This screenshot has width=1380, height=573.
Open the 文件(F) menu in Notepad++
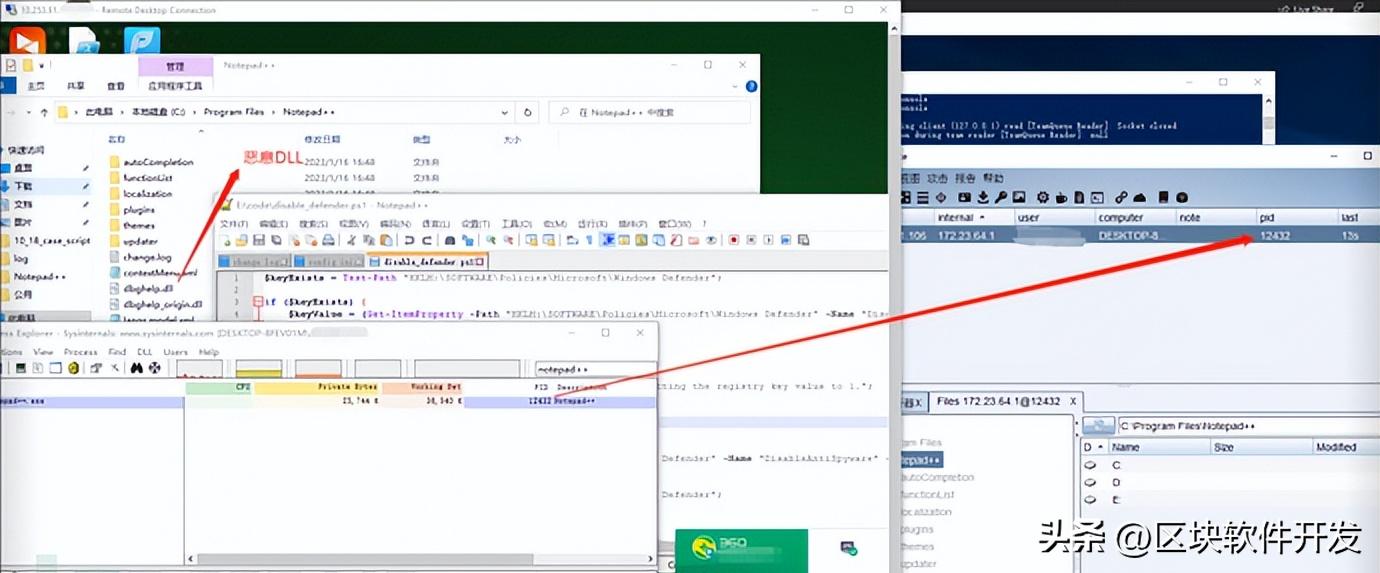coord(234,224)
